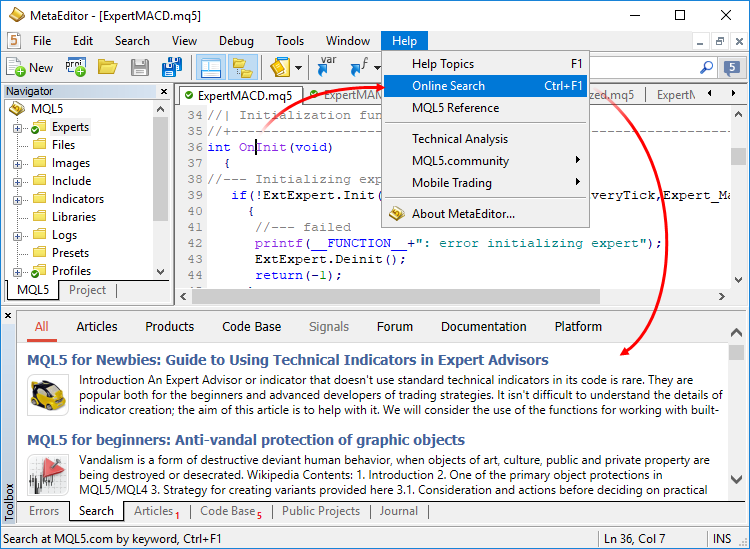Open the Tools menu
Viewport: 750px width, 549px height.
click(x=290, y=41)
